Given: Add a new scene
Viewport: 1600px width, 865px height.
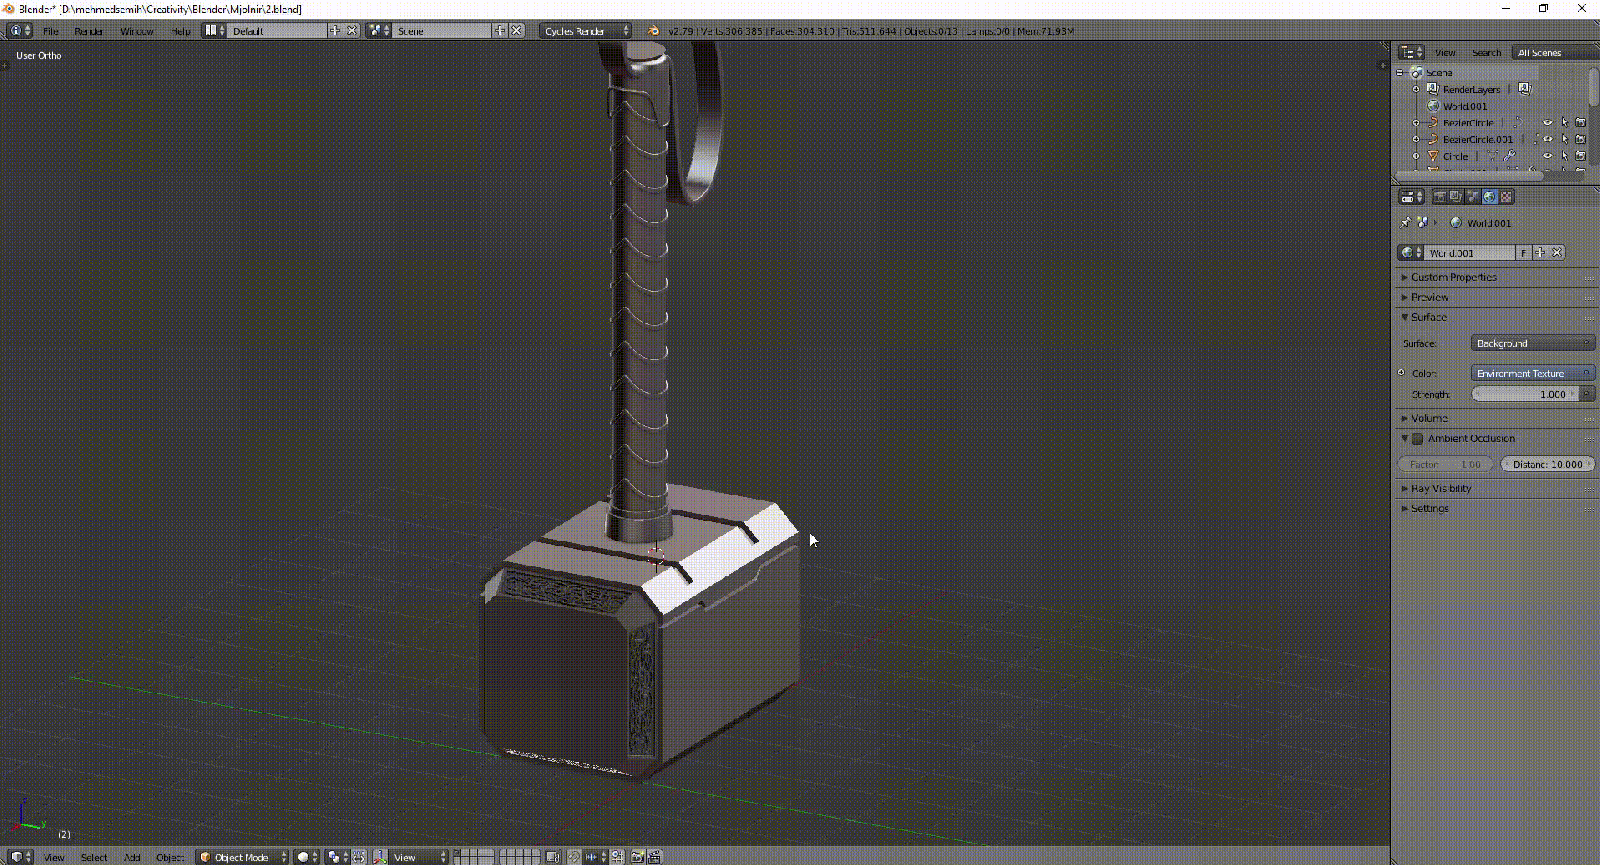Looking at the screenshot, I should click(x=501, y=31).
